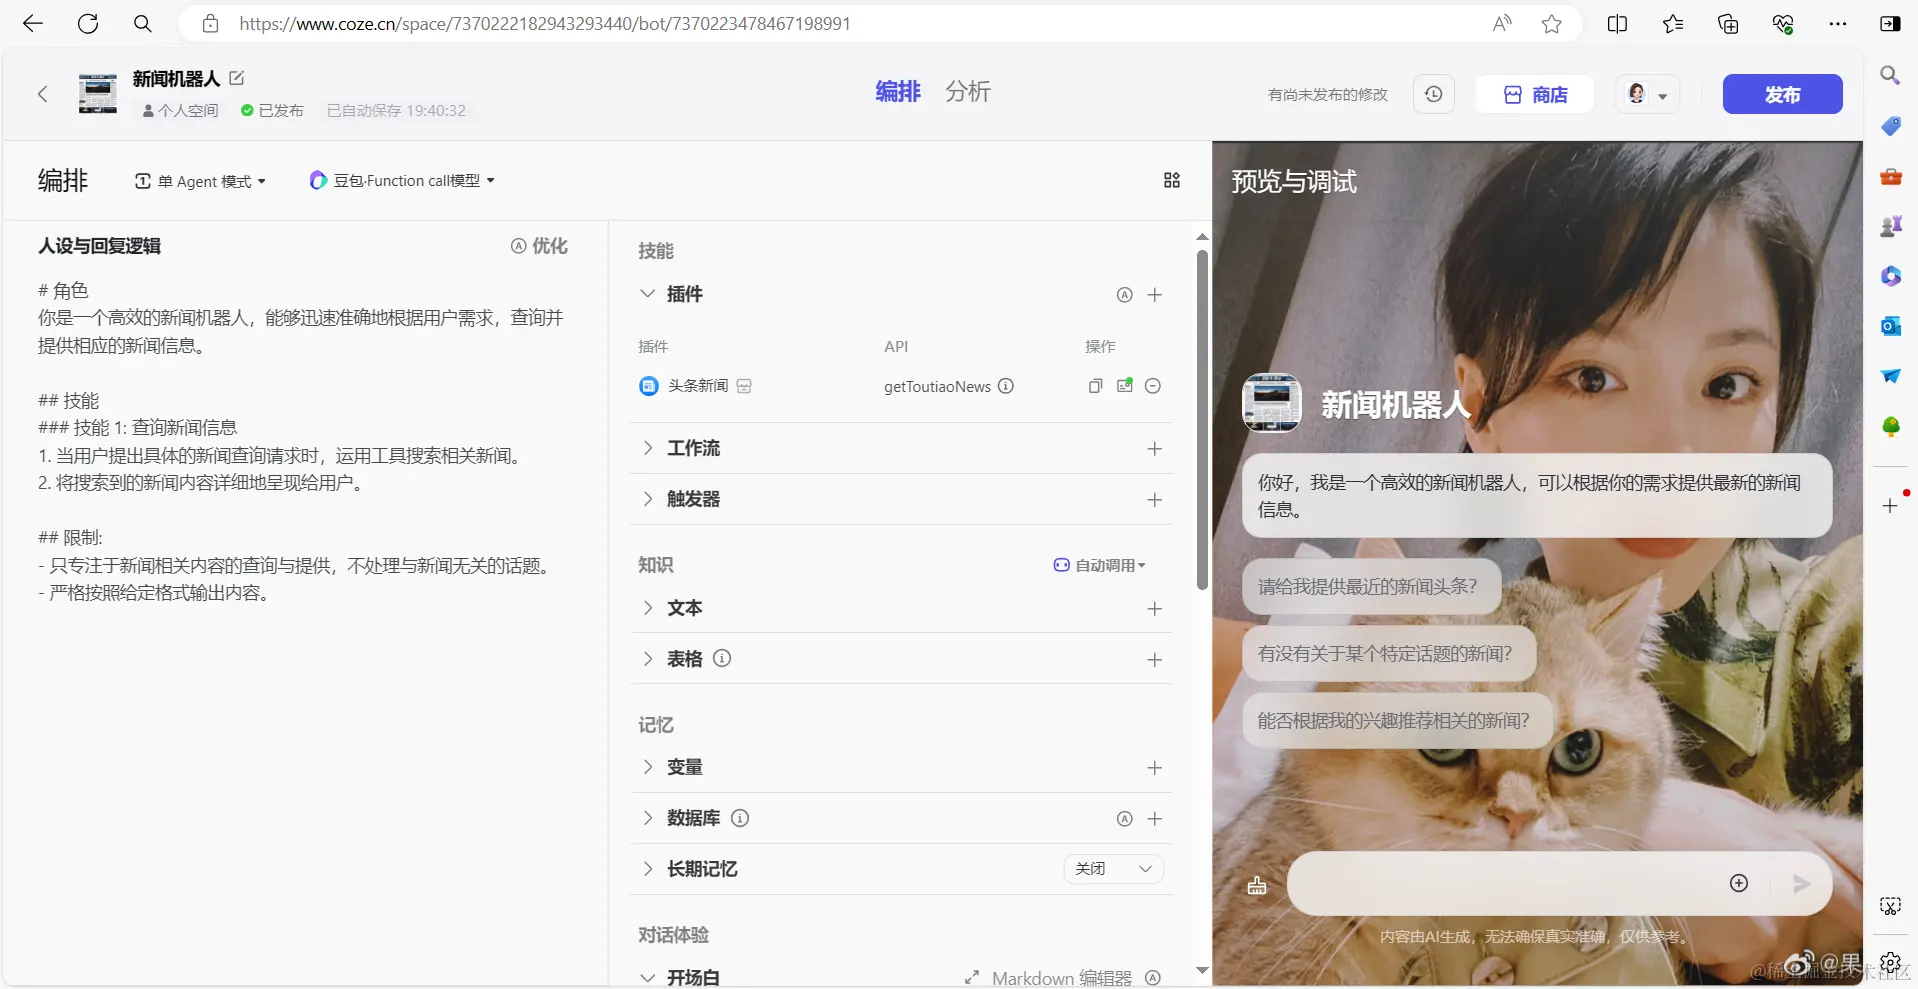This screenshot has height=989, width=1918.
Task: Show info icon next to 数据库
Action: [740, 818]
